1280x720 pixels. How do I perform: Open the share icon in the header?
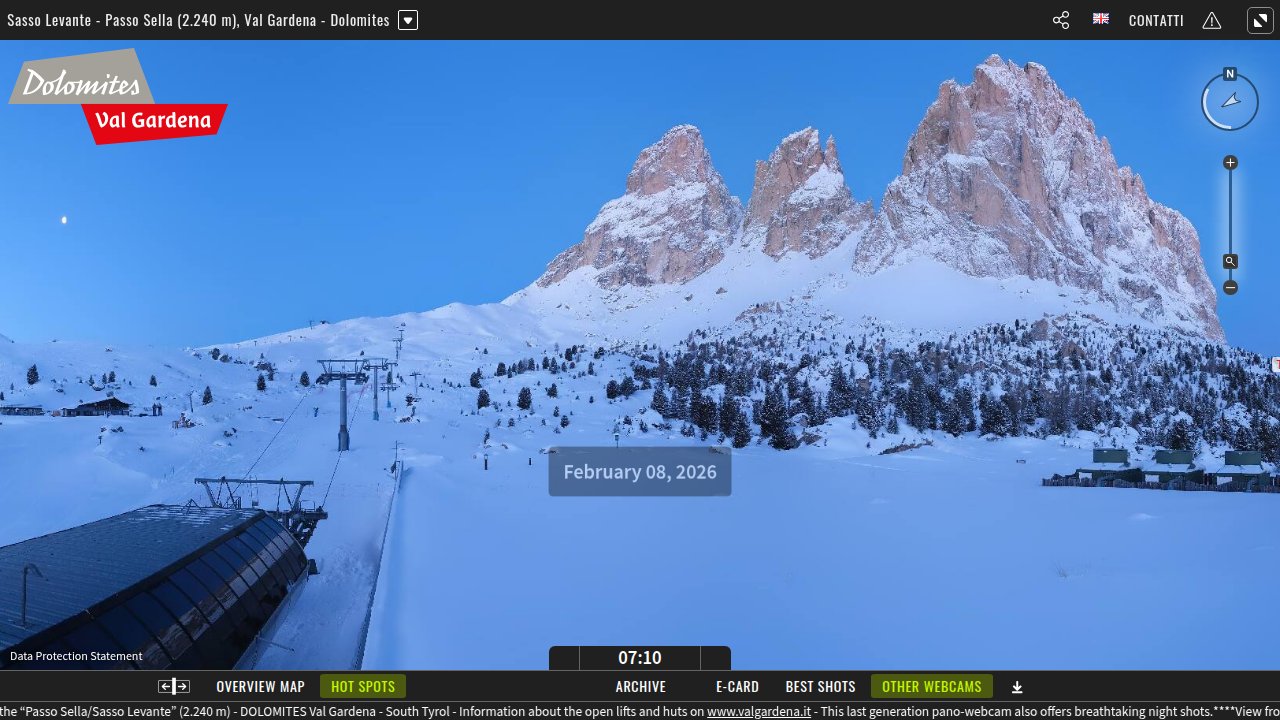coord(1060,20)
